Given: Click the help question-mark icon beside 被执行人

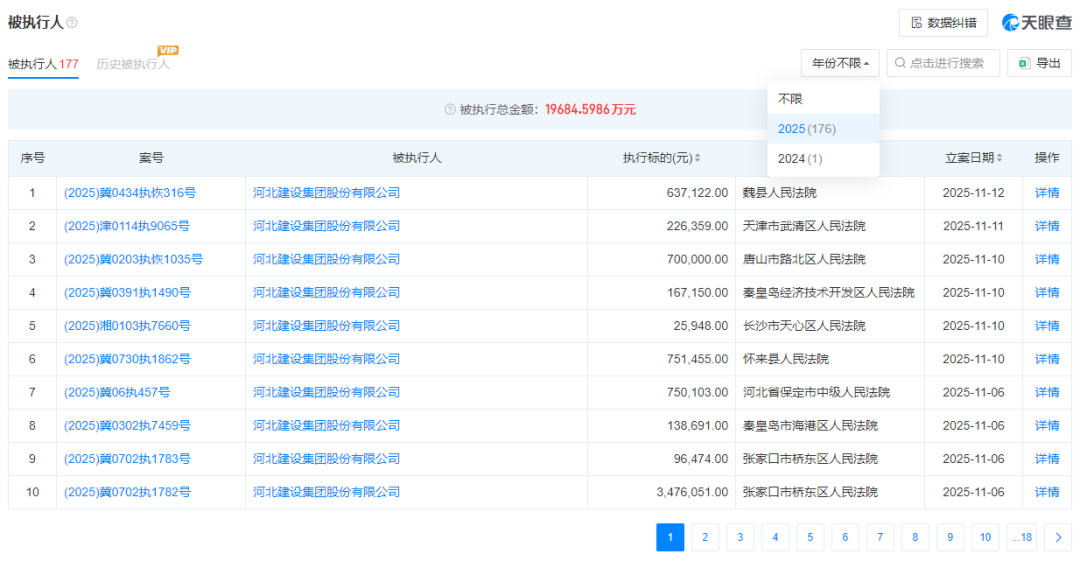Looking at the screenshot, I should [x=72, y=23].
